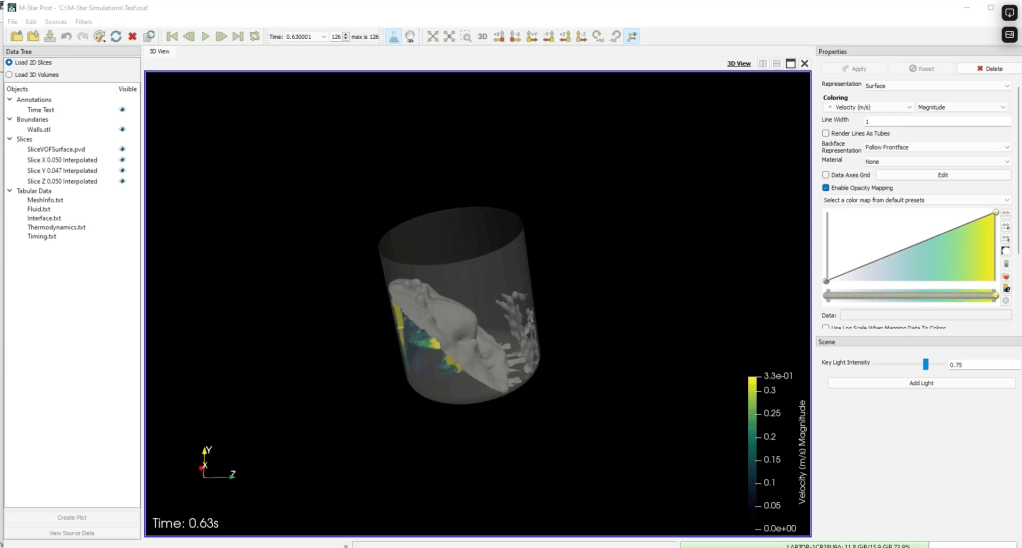
Task: Open the Representation dropdown
Action: [938, 86]
